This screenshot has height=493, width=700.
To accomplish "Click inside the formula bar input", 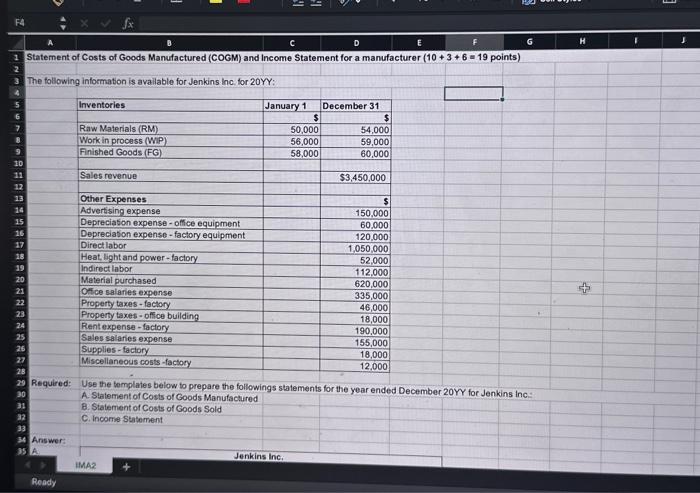I will (415, 24).
